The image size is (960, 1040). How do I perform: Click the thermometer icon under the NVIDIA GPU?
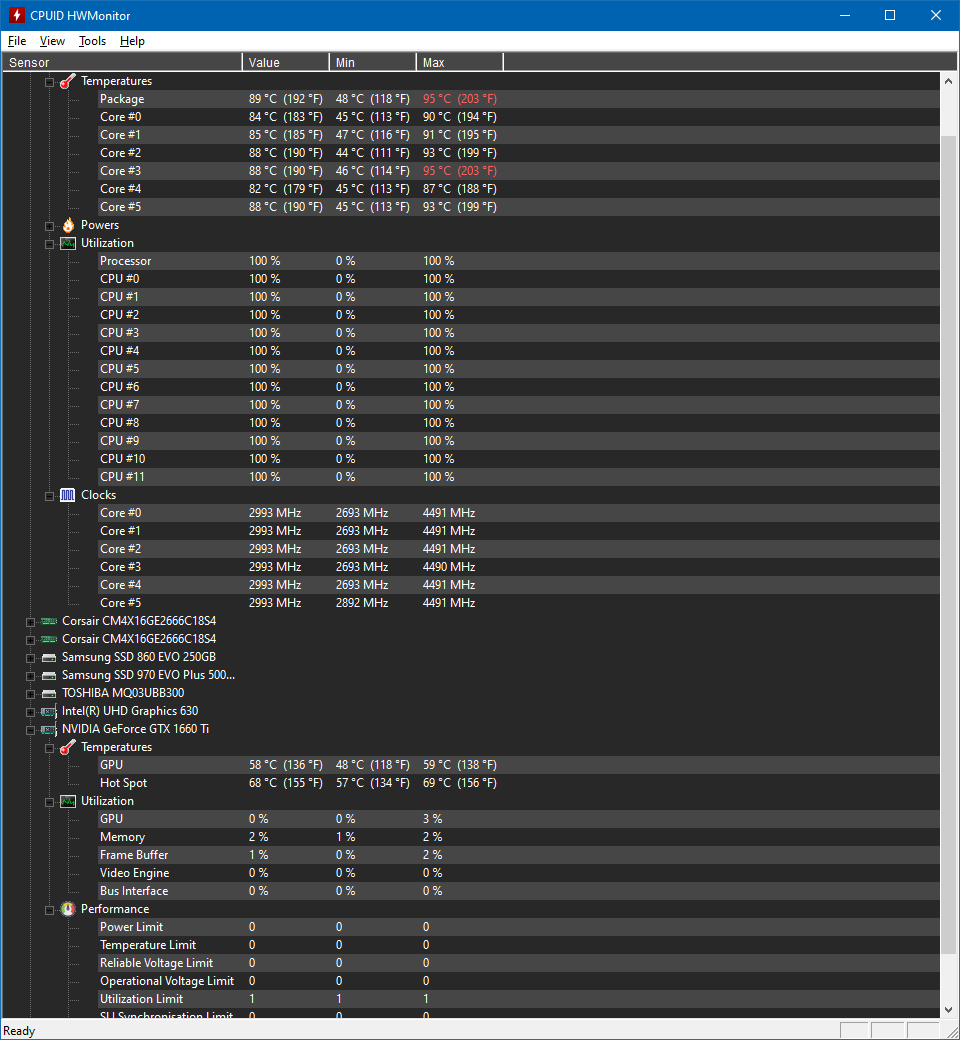68,747
